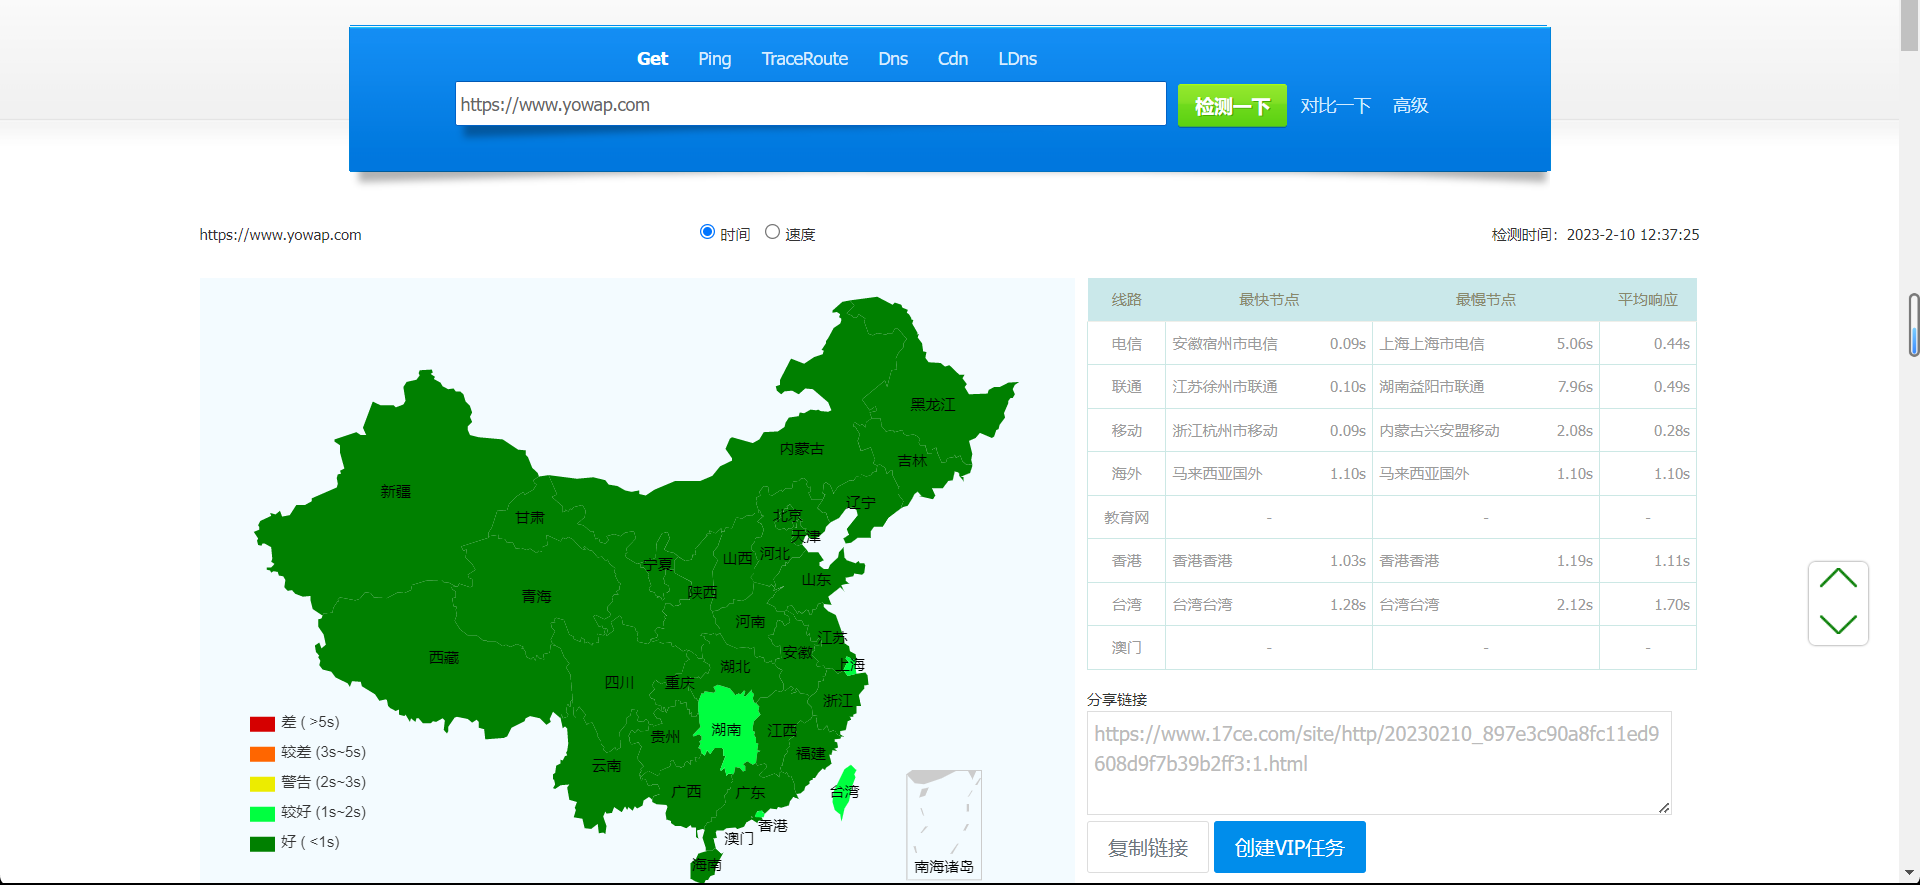1920x885 pixels.
Task: Click 湖南 province on the map
Action: (x=727, y=730)
